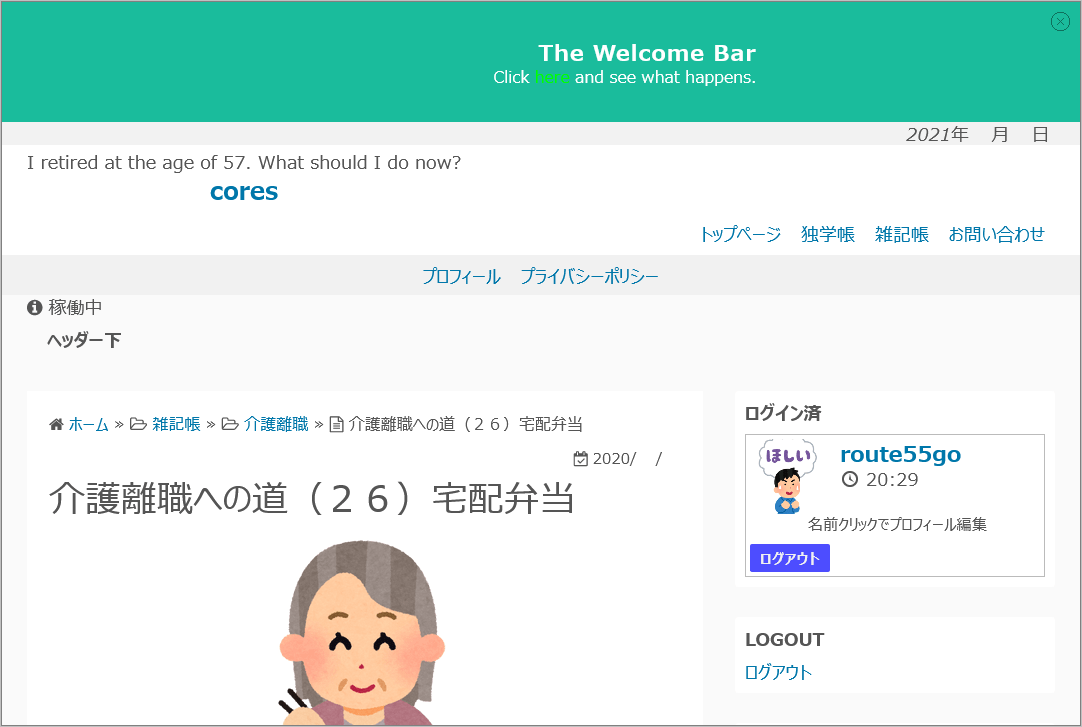Screen dimensions: 1082x727
Task: Click the 20:29 login time text
Action: (892, 480)
